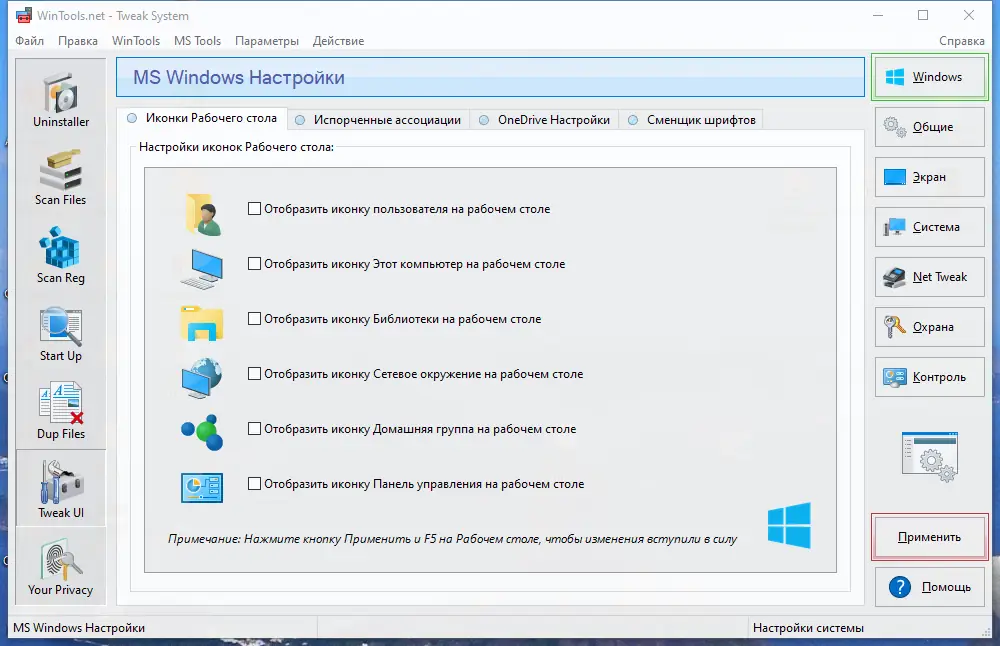Switch to OneDrive Настройки tab
Viewport: 1000px width, 646px height.
click(544, 120)
